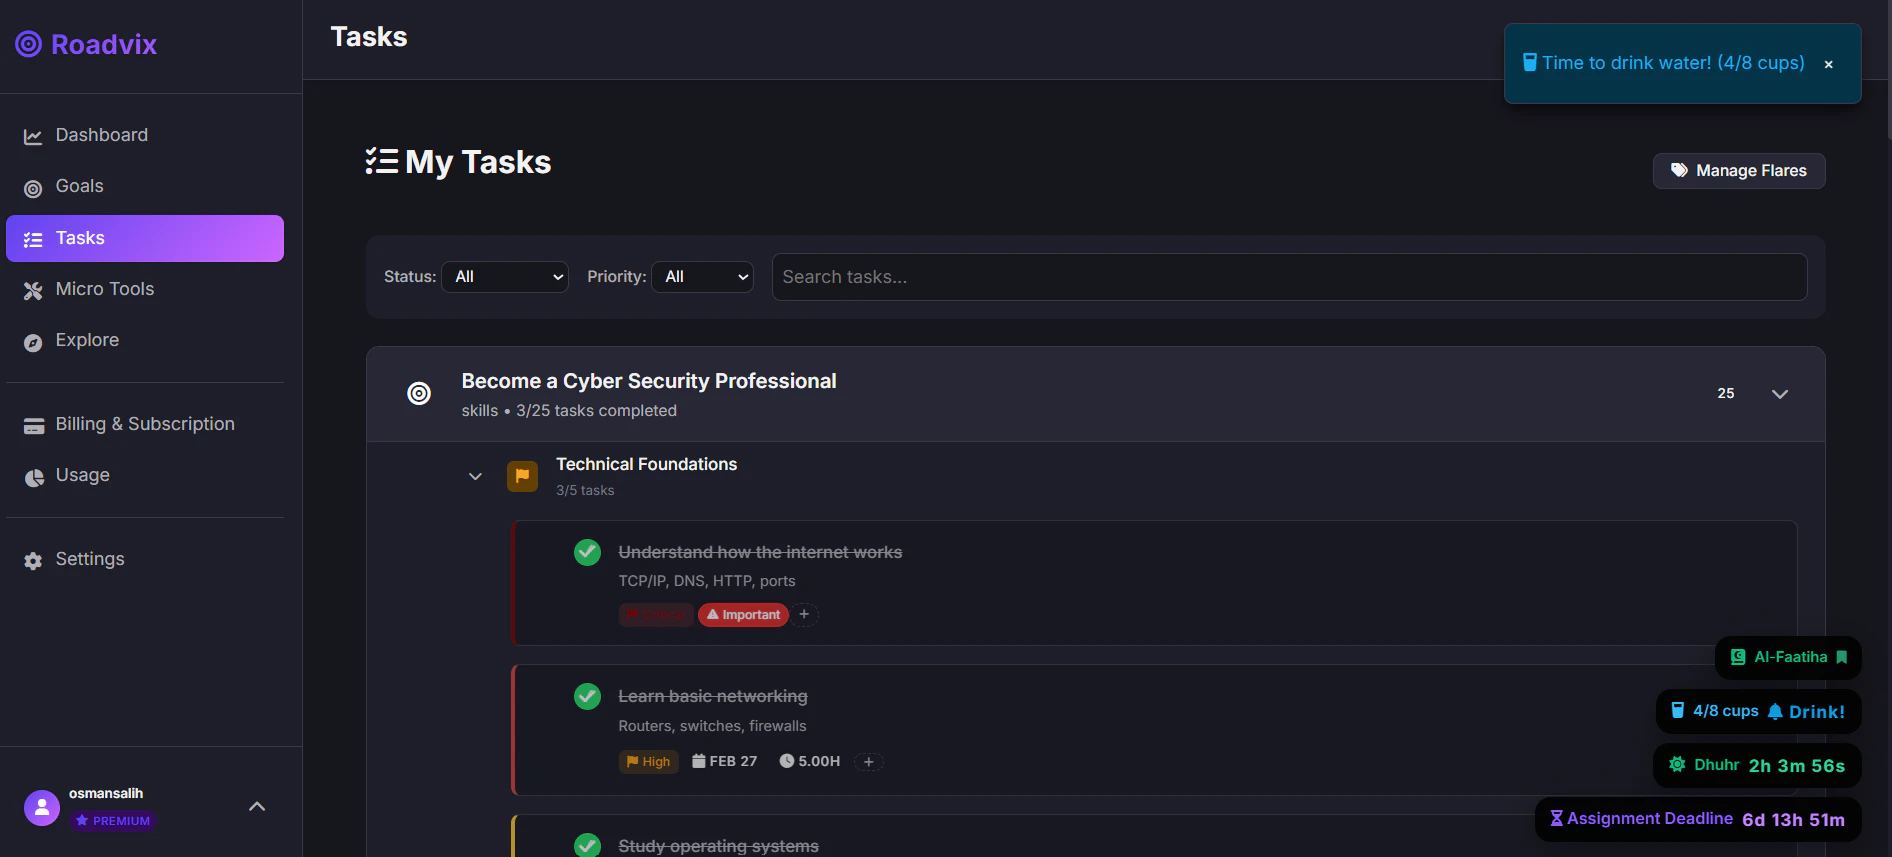
Task: Click the bell icon next to Drink!
Action: (x=1775, y=712)
